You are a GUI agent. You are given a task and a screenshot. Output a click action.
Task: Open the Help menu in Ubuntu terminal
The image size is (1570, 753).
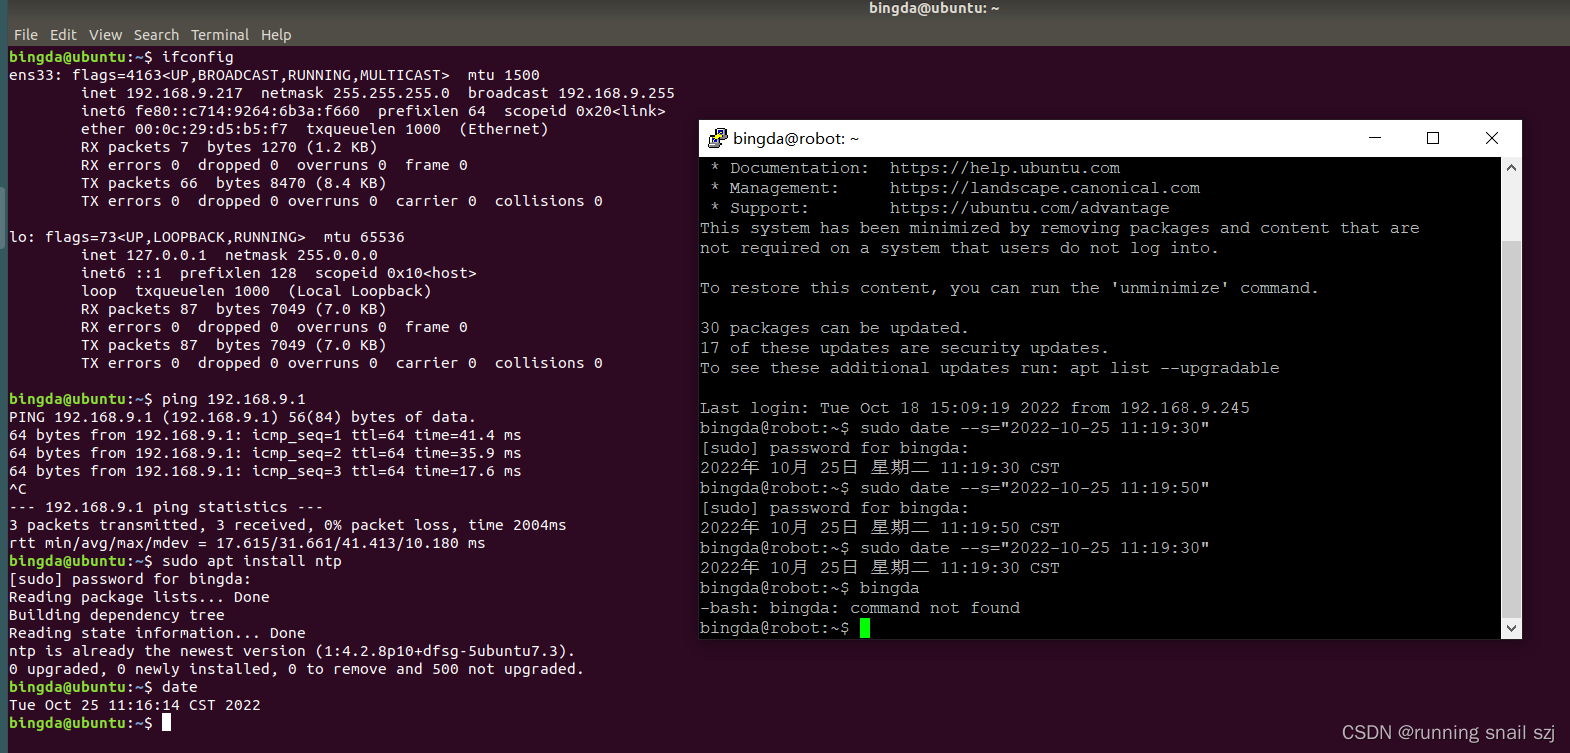point(276,35)
